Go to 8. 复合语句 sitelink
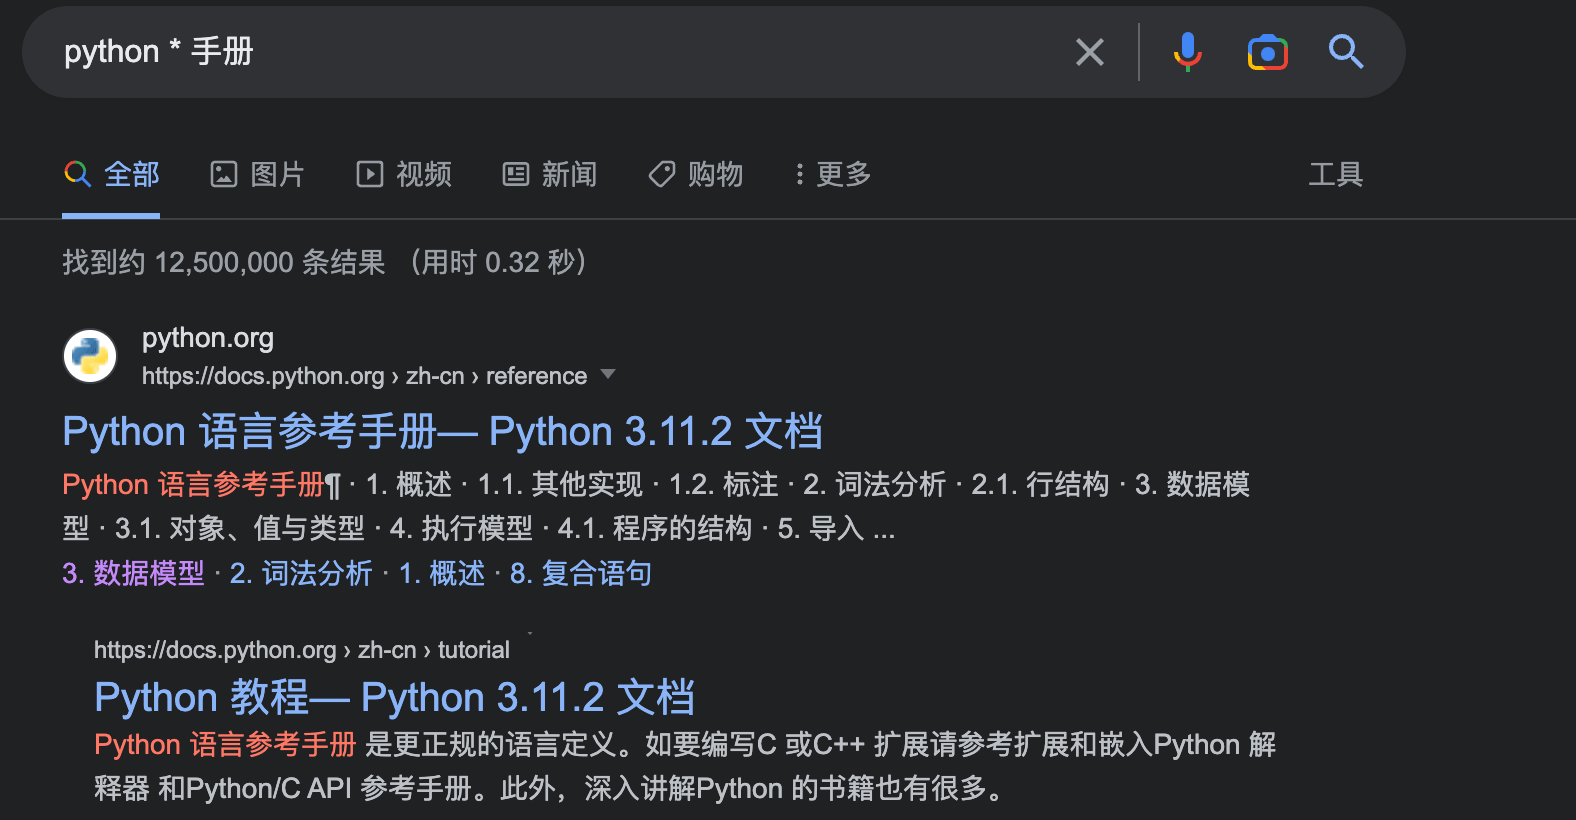The image size is (1576, 820). coord(581,574)
